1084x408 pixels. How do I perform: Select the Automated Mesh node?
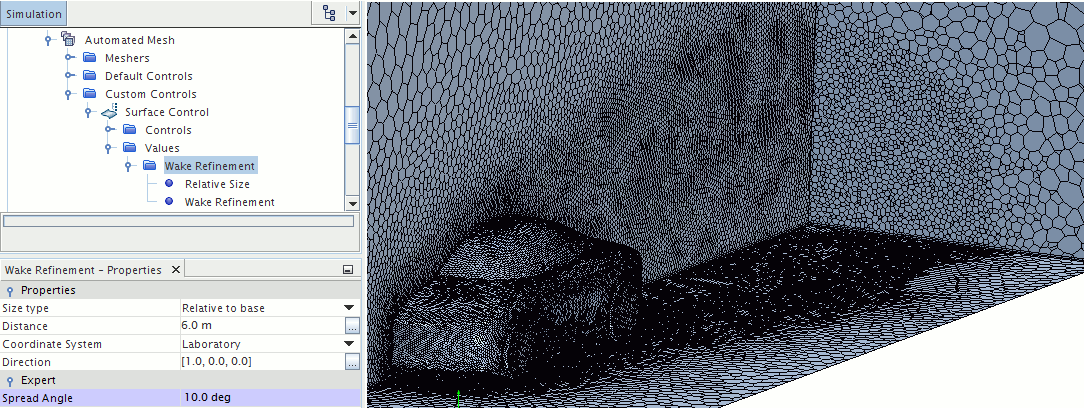coord(129,40)
